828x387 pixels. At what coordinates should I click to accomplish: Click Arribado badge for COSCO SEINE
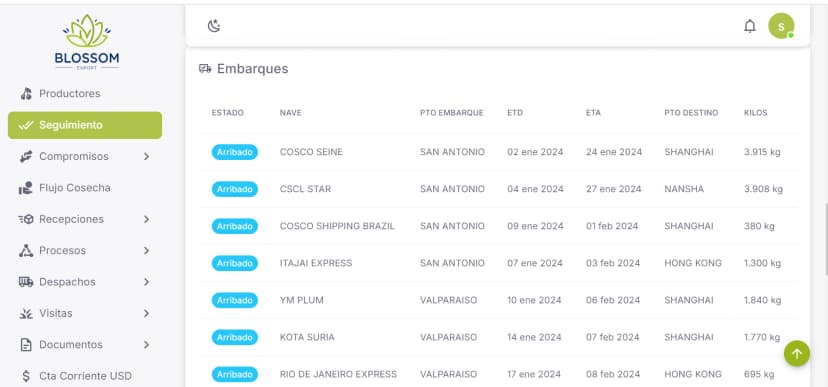(235, 152)
